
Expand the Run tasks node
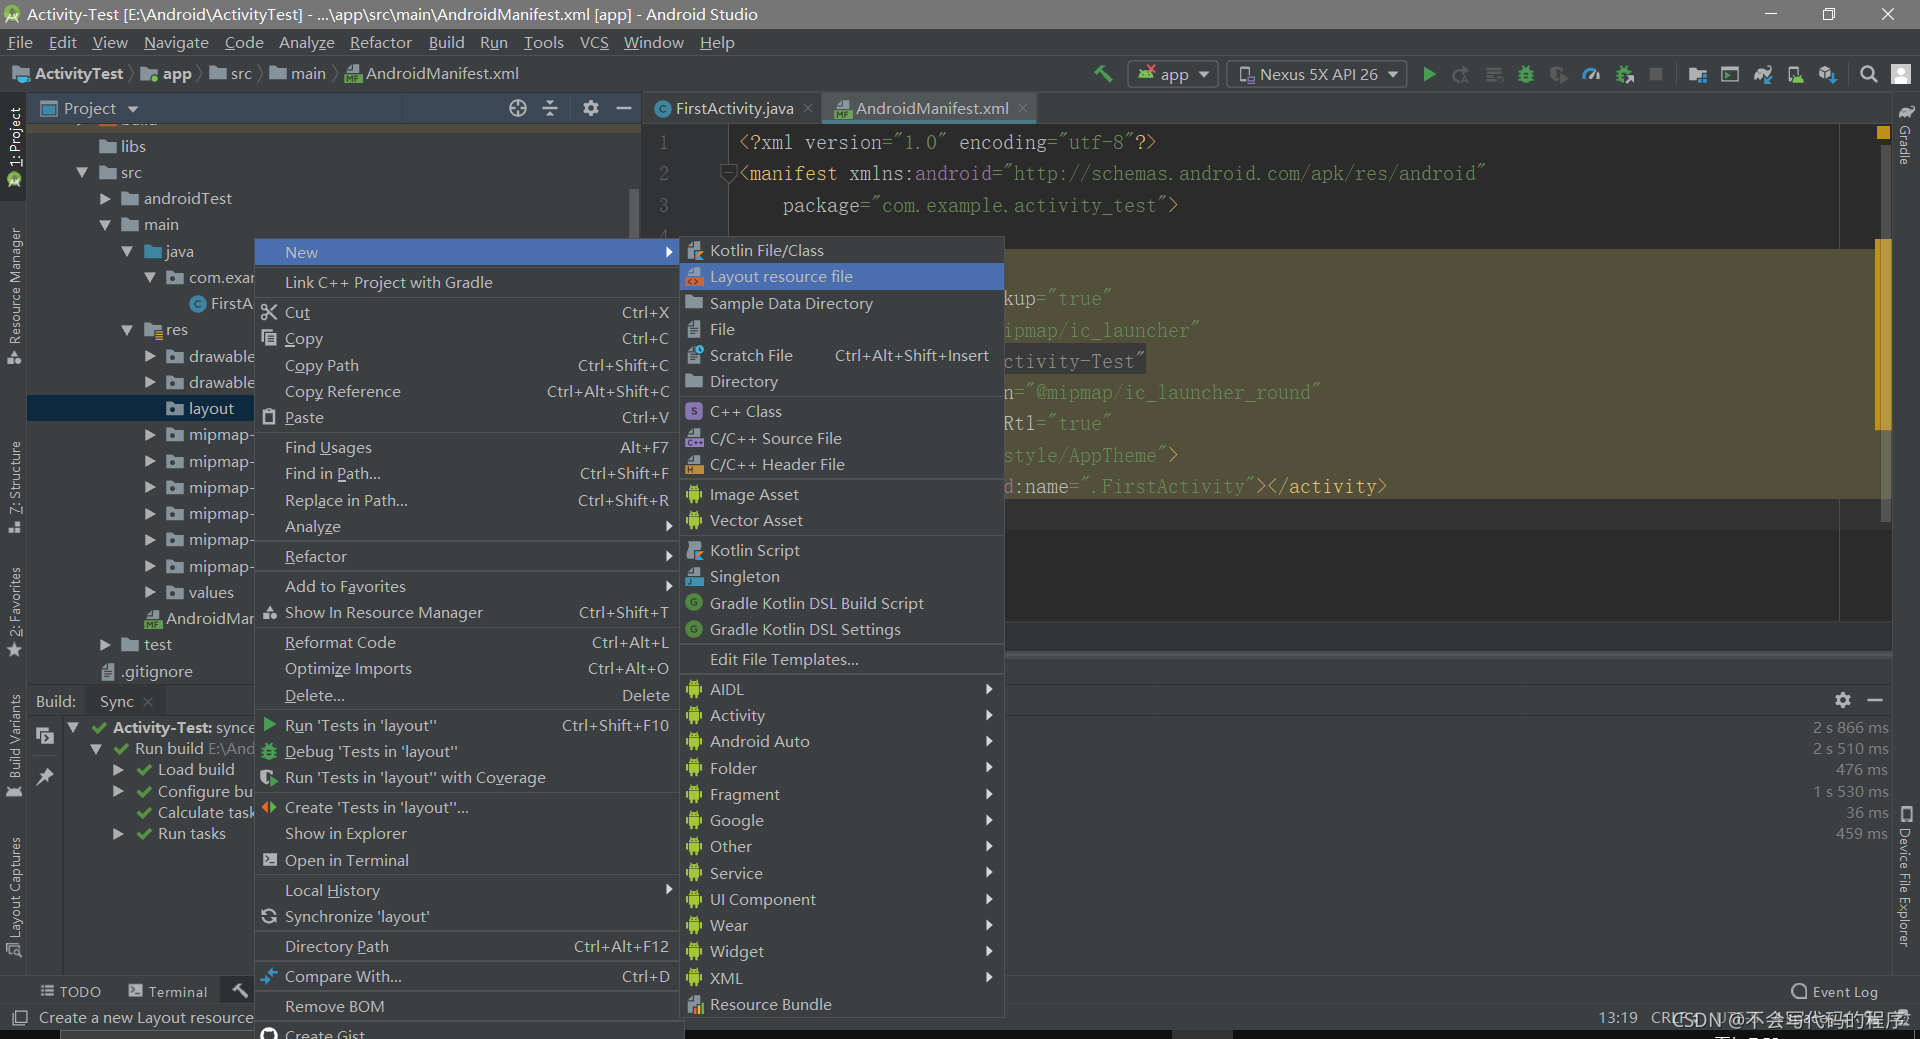click(118, 834)
